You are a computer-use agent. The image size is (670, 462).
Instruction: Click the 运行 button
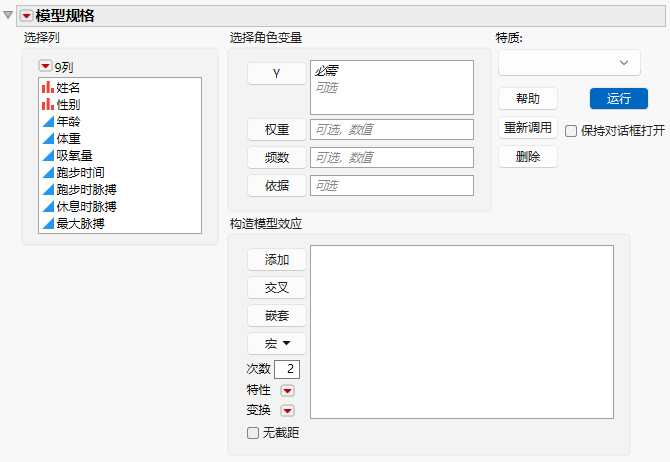[619, 99]
